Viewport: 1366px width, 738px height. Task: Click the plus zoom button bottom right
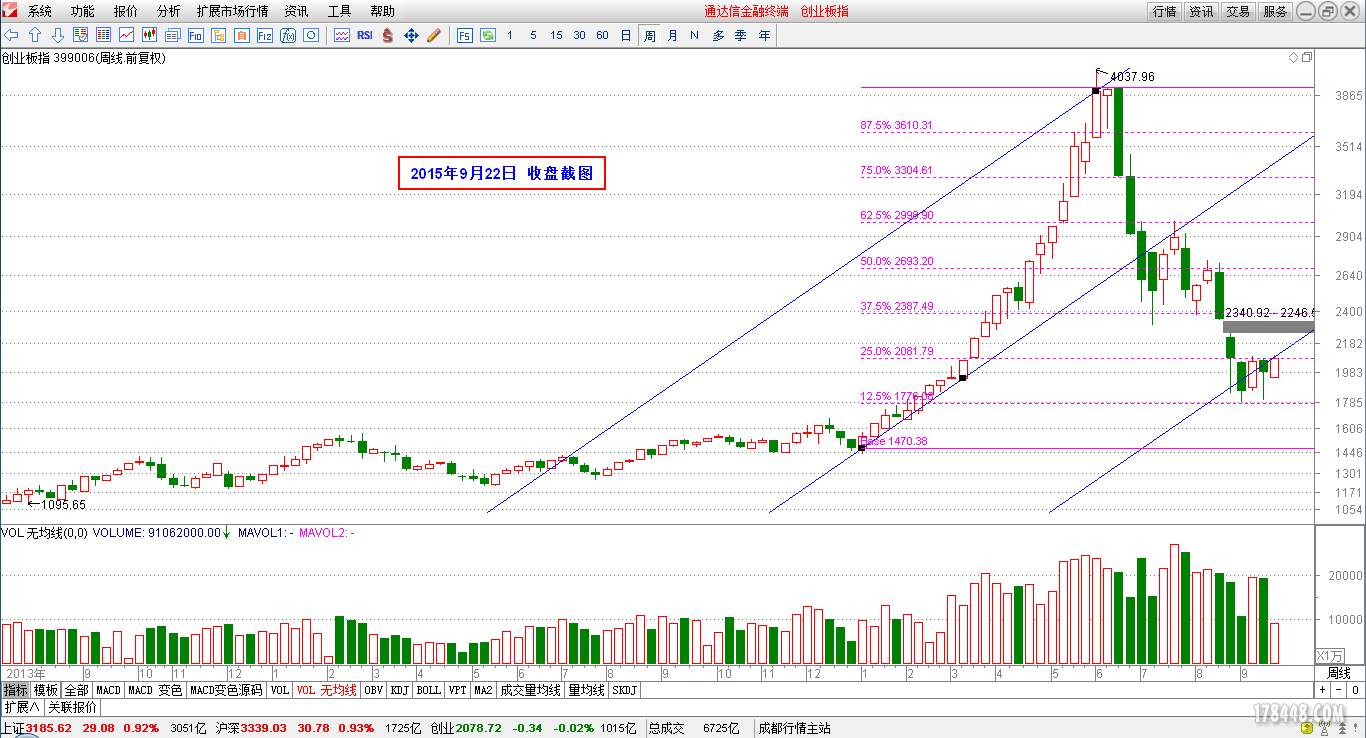coord(1322,690)
